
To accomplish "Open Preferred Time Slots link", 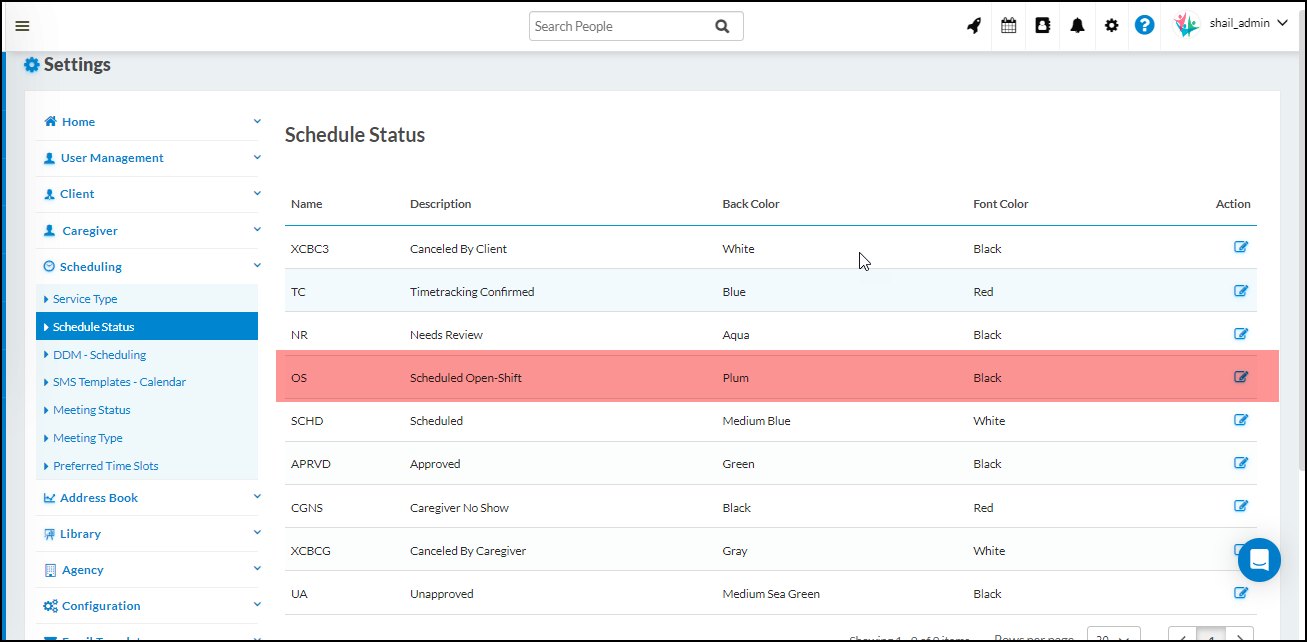I will coord(105,466).
